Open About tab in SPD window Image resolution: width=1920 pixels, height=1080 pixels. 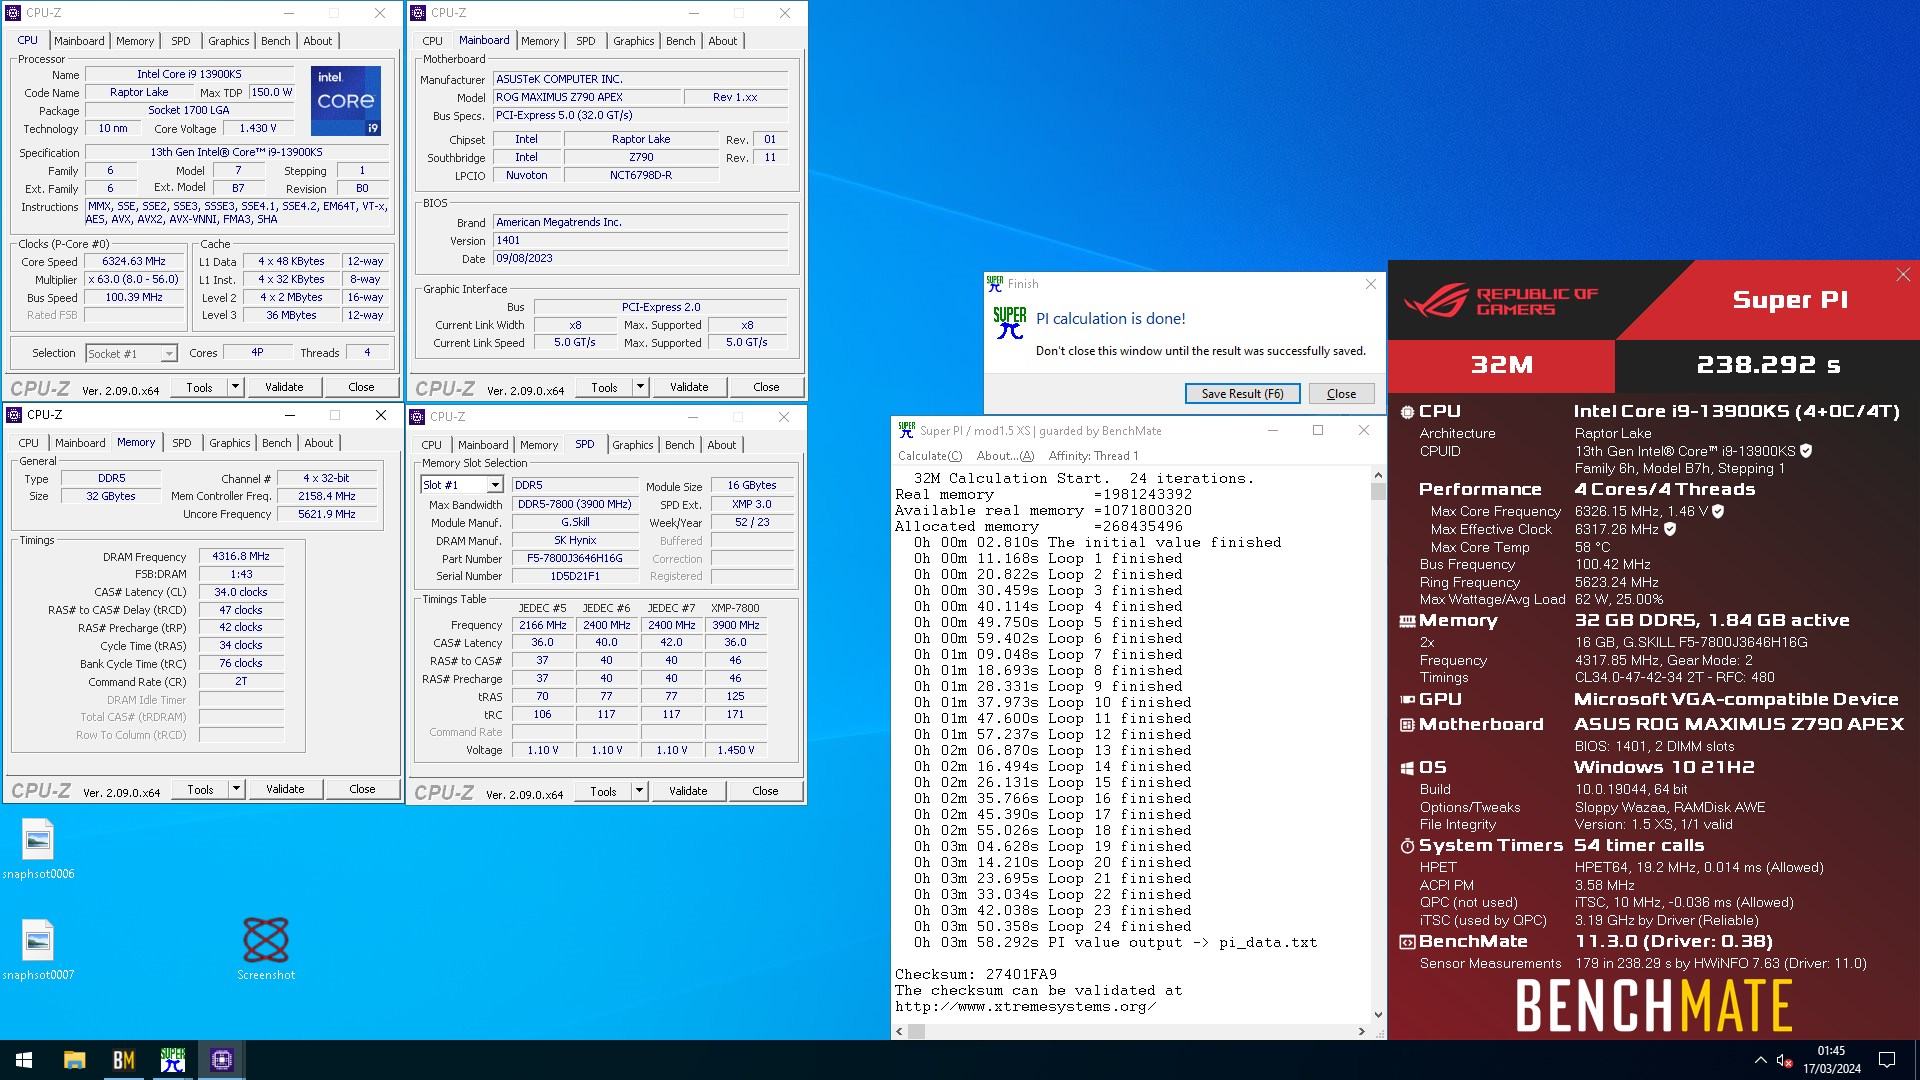[722, 445]
